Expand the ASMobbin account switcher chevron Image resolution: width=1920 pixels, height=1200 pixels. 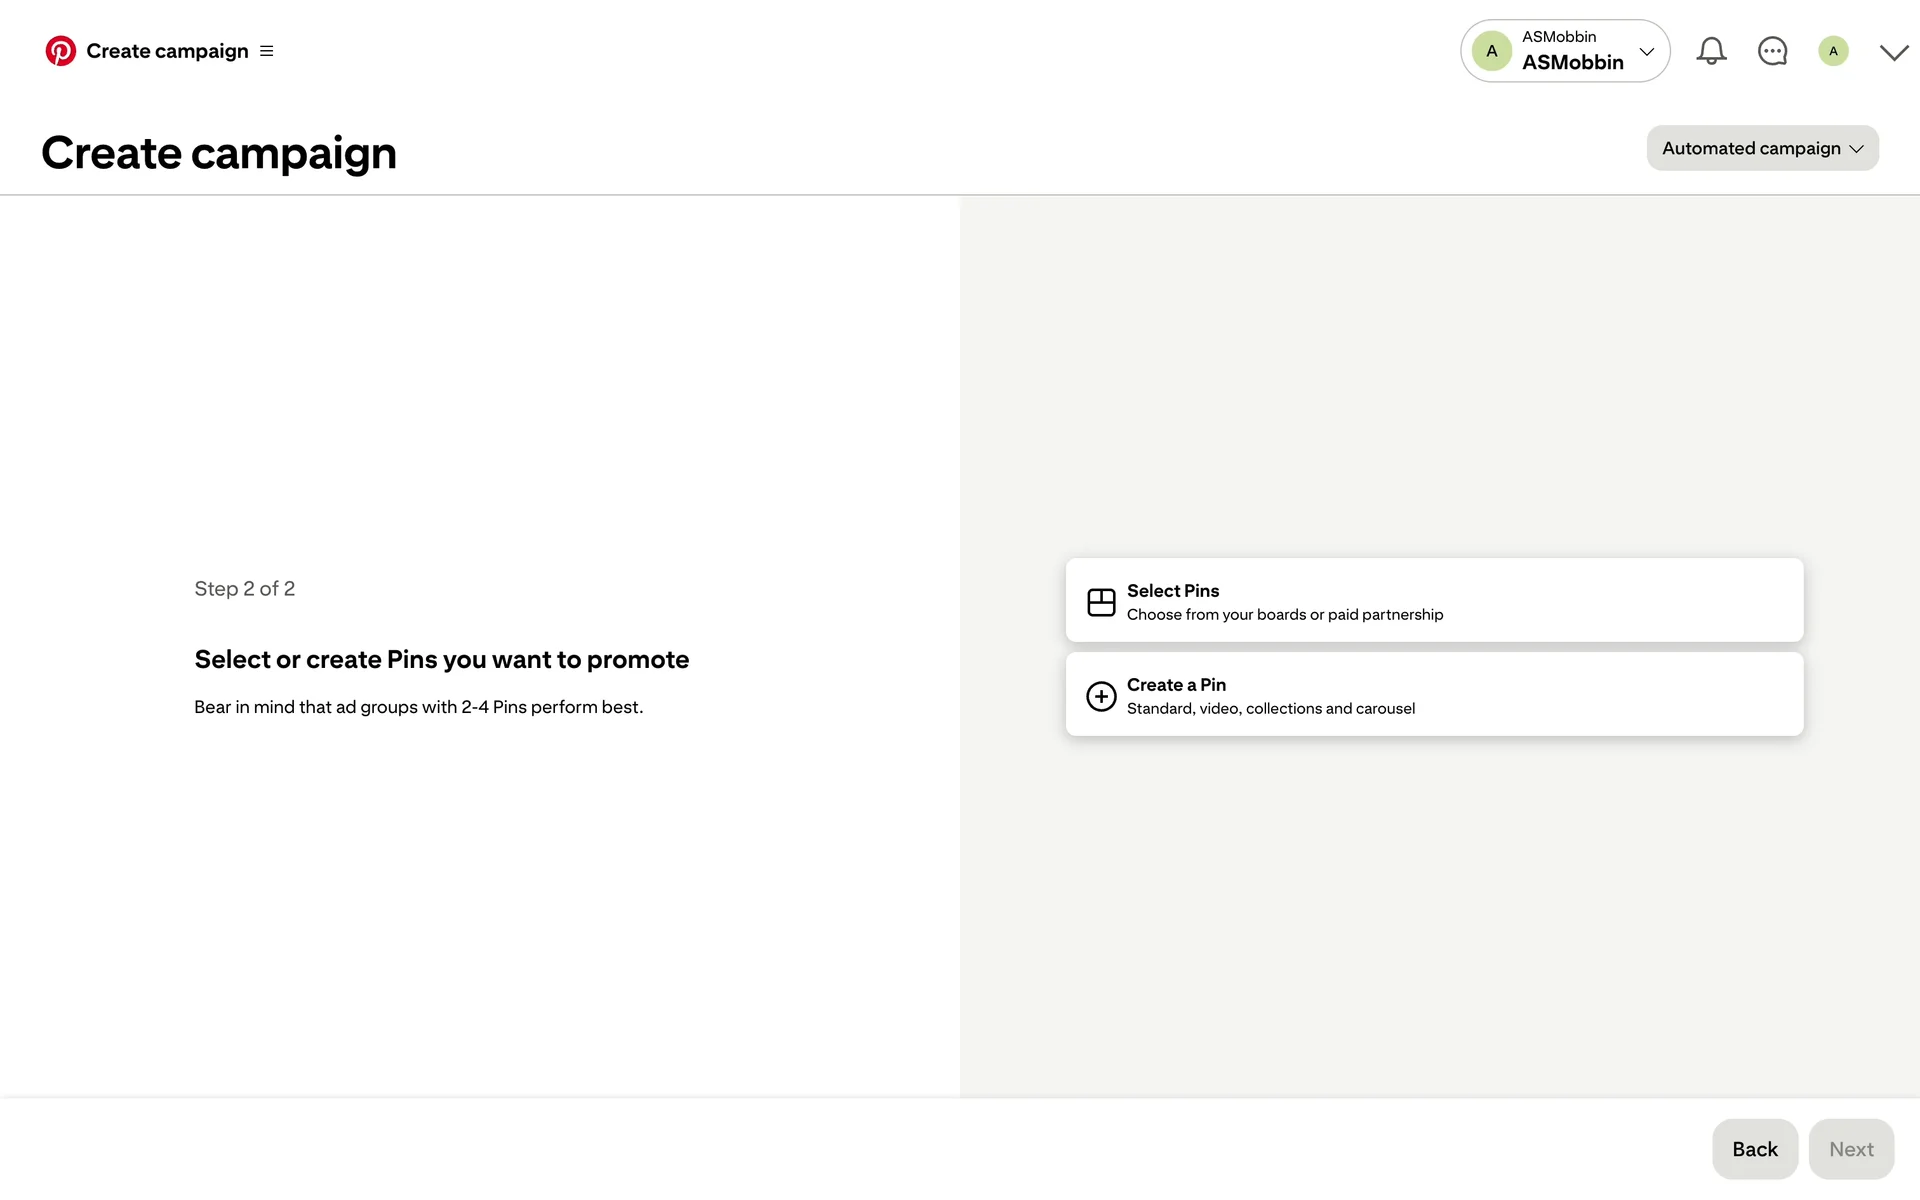click(1647, 51)
